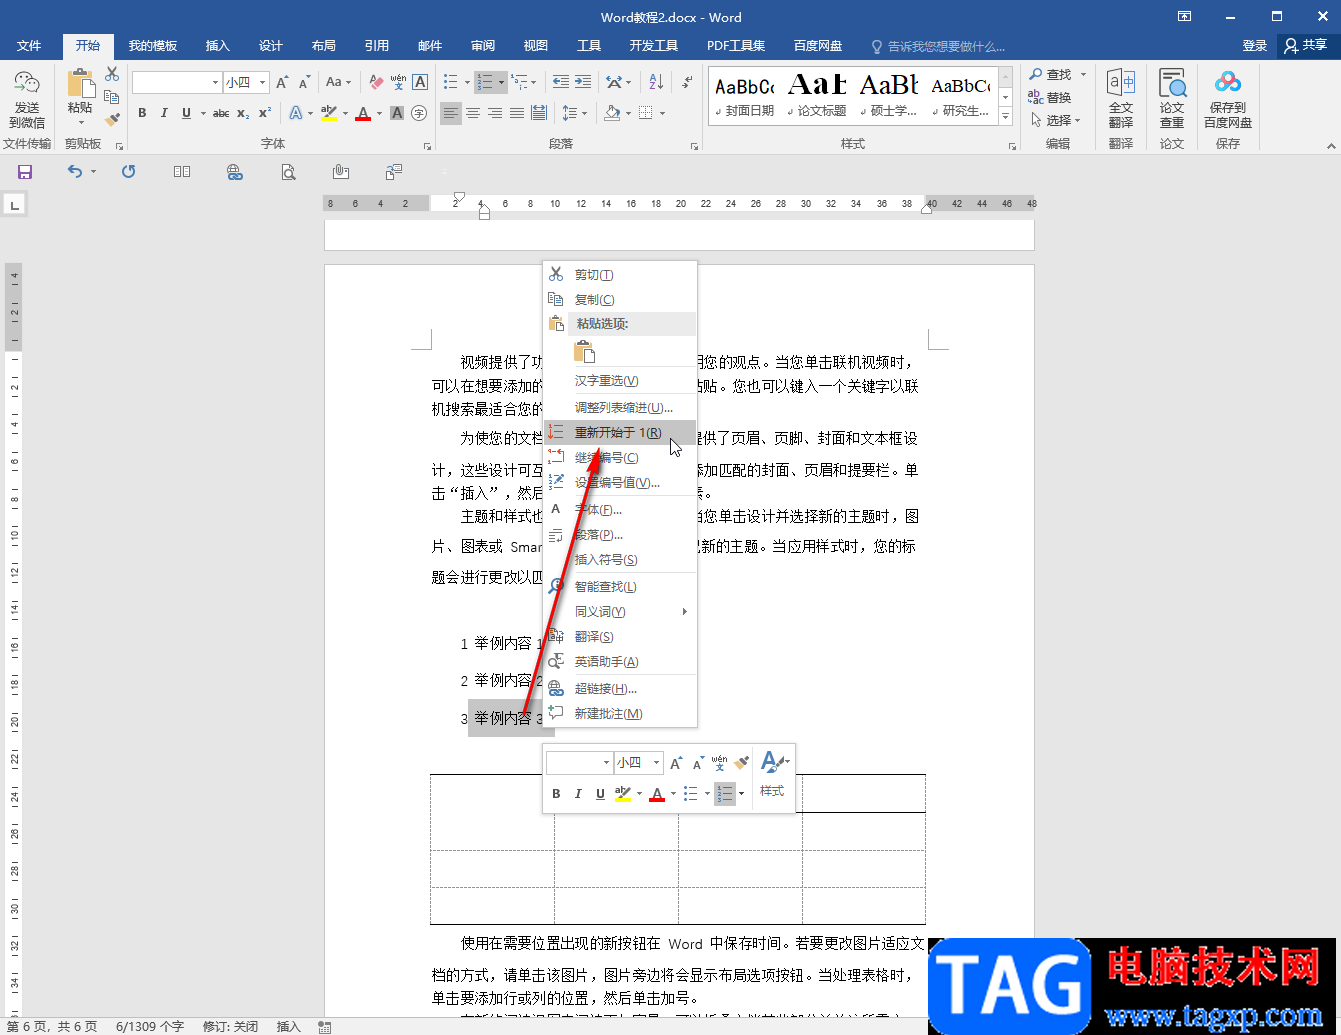Click the ruler tab selector L box
The image size is (1341, 1035).
[14, 205]
